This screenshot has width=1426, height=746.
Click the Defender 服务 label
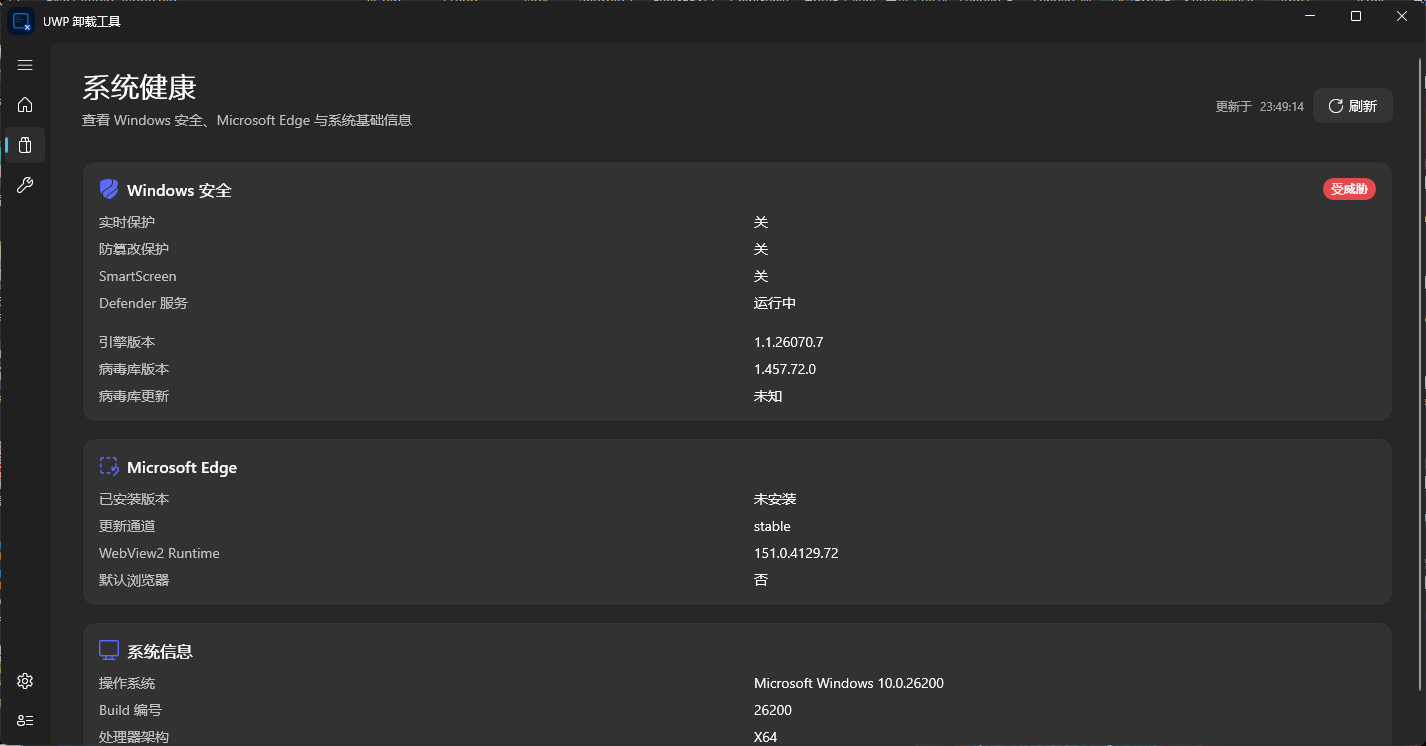(x=143, y=303)
